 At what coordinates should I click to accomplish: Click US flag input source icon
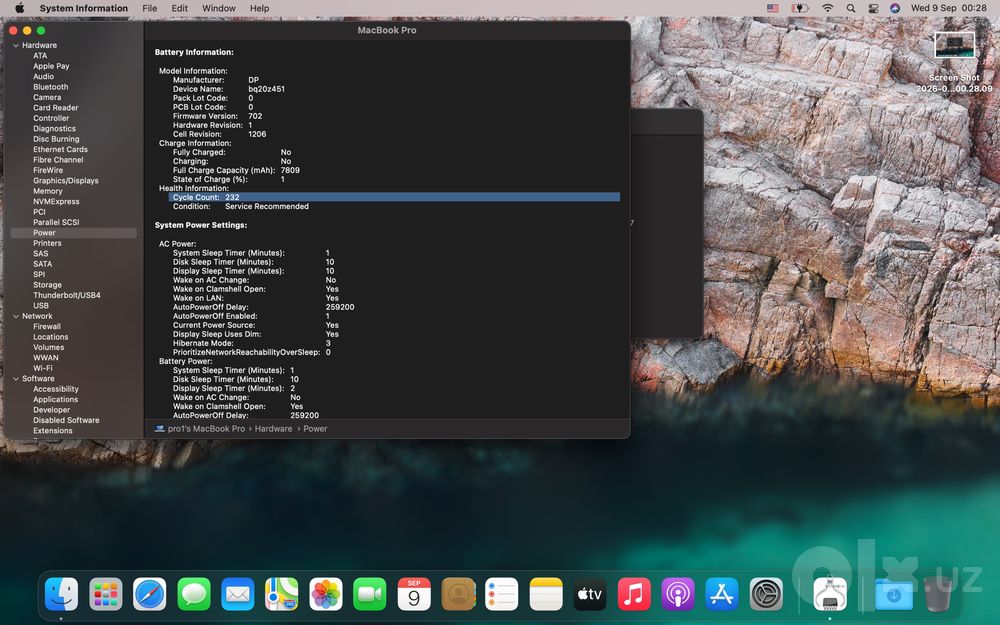(773, 8)
